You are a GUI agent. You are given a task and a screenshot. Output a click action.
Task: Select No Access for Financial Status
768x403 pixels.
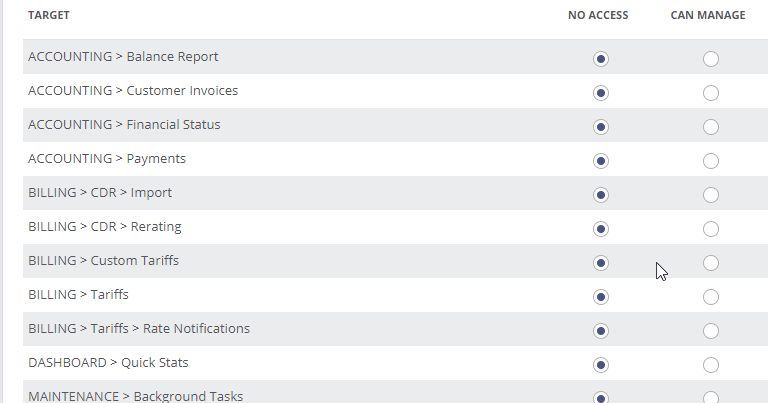600,127
